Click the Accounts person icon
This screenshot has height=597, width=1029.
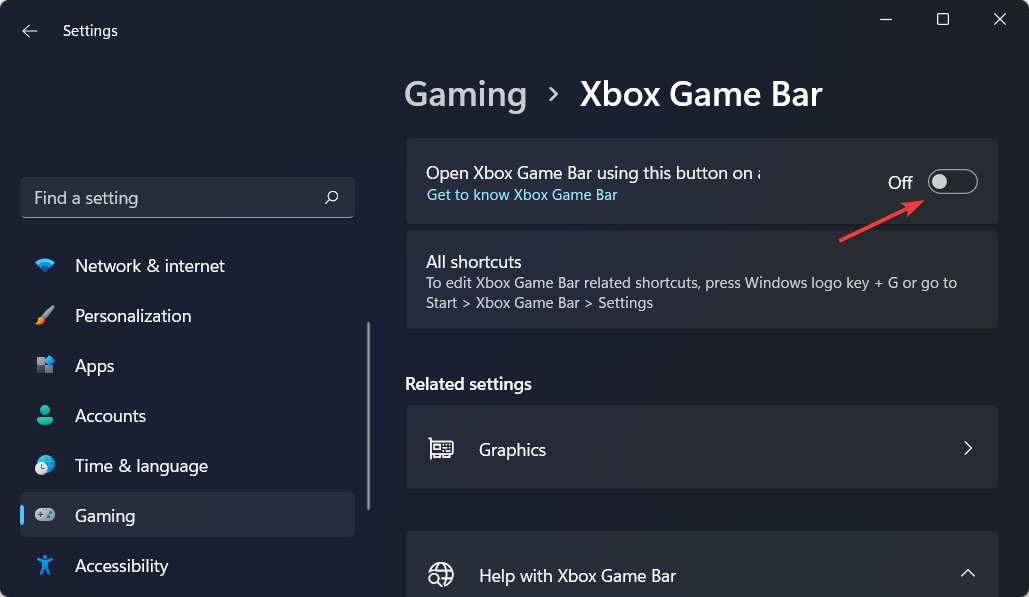[45, 415]
